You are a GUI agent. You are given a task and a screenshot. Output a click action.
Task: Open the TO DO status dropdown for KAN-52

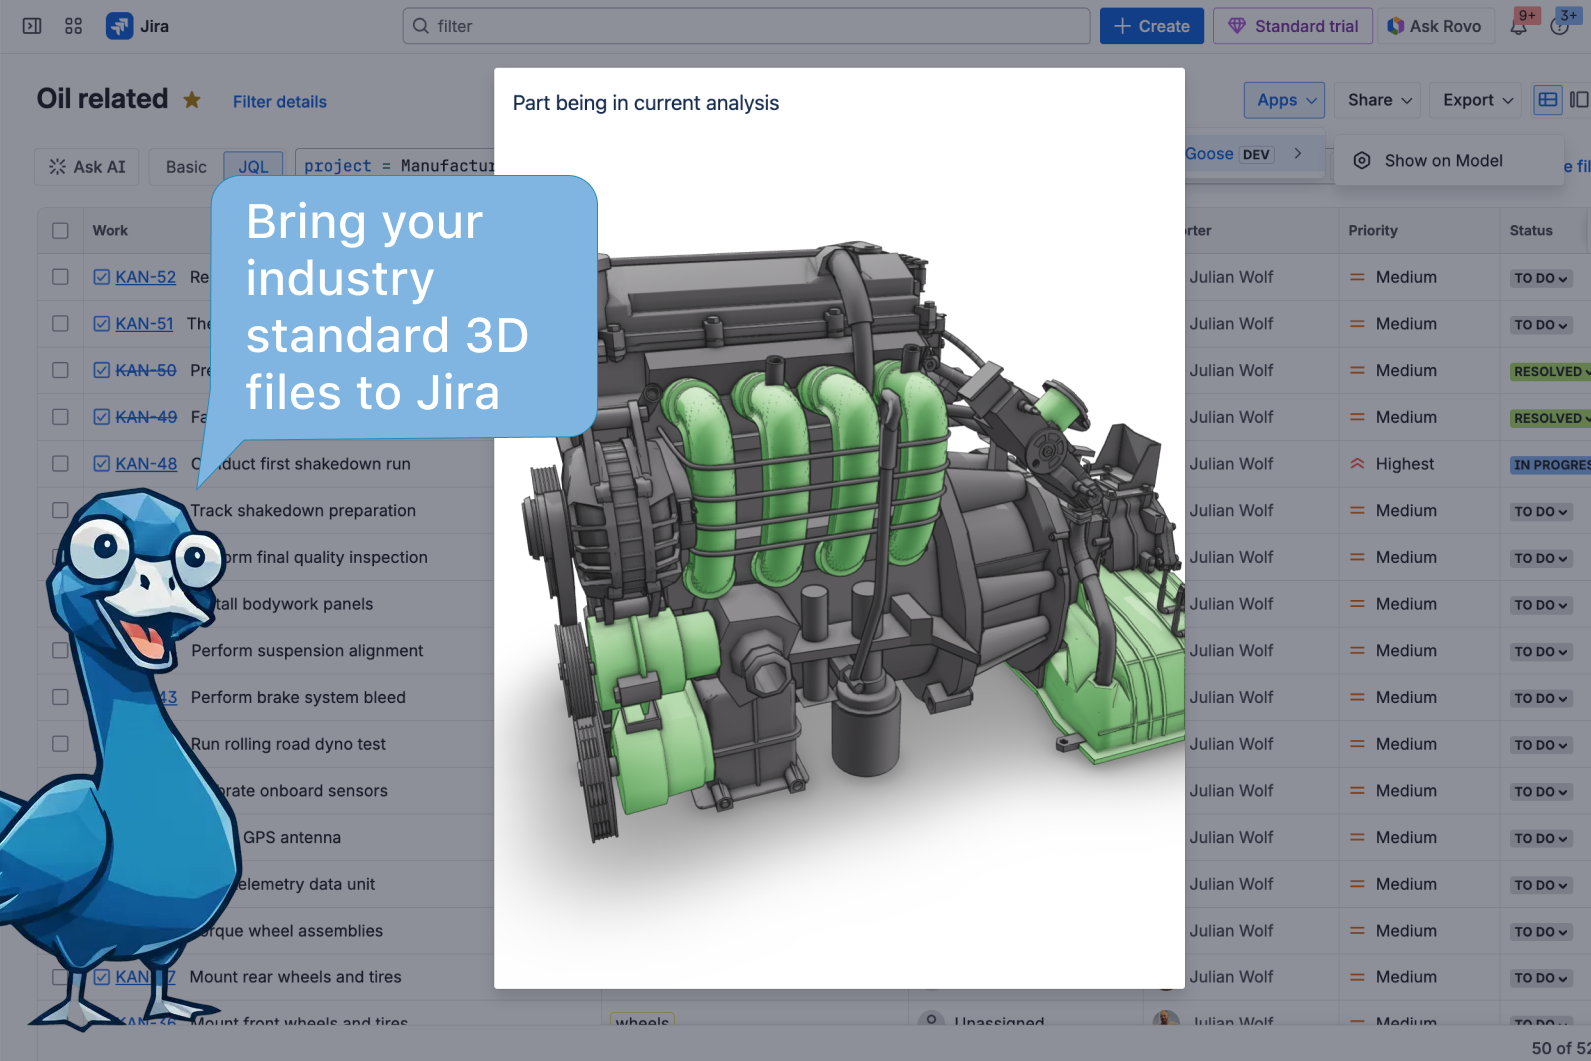tap(1540, 278)
